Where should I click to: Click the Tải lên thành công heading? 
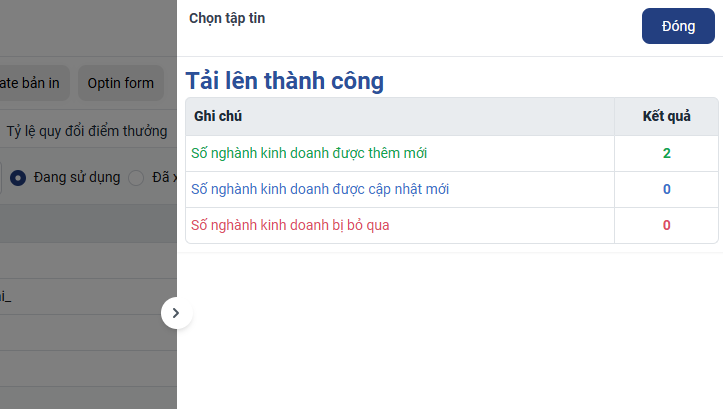pyautogui.click(x=285, y=81)
